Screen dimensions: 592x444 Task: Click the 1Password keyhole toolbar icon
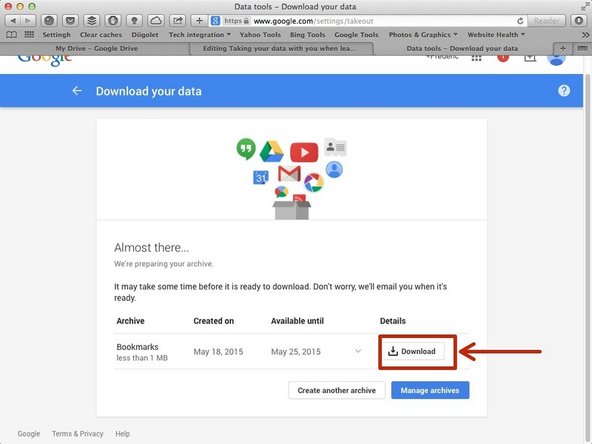134,21
